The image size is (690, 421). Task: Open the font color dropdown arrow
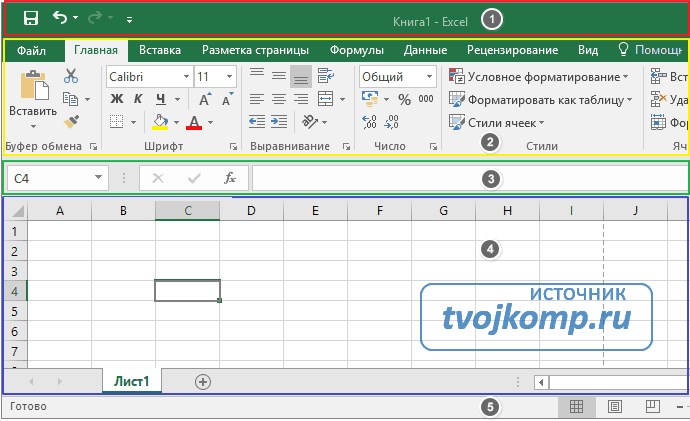[210, 122]
